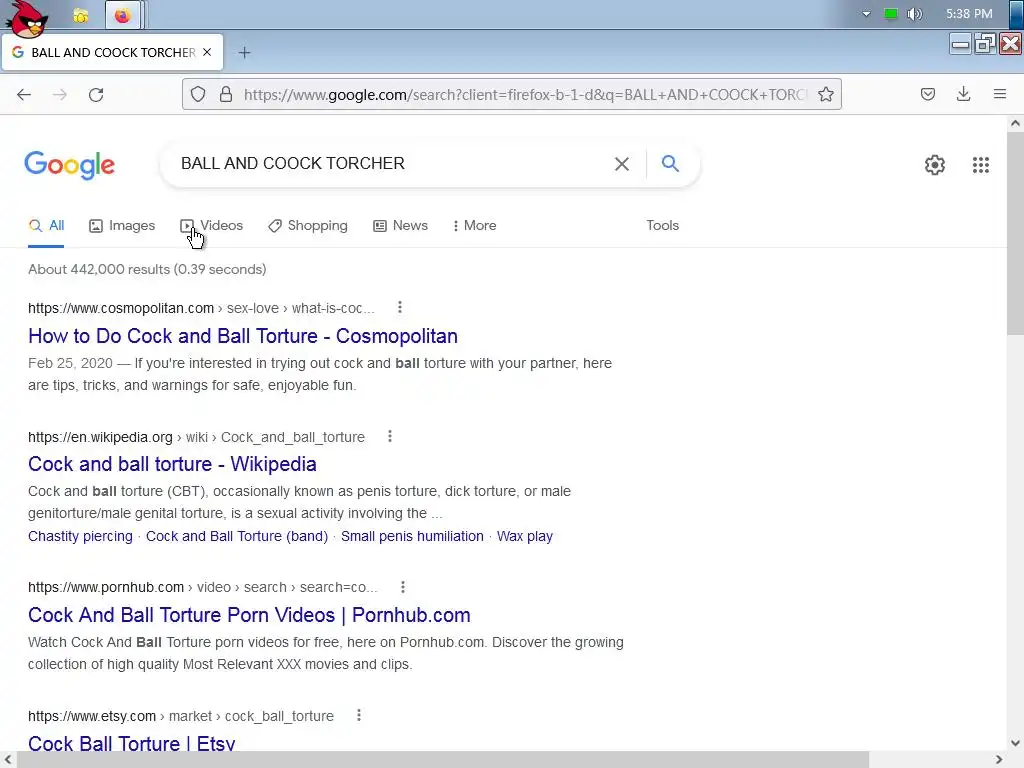1024x768 pixels.
Task: Follow the Small penis humiliation sitelink
Action: [x=412, y=536]
